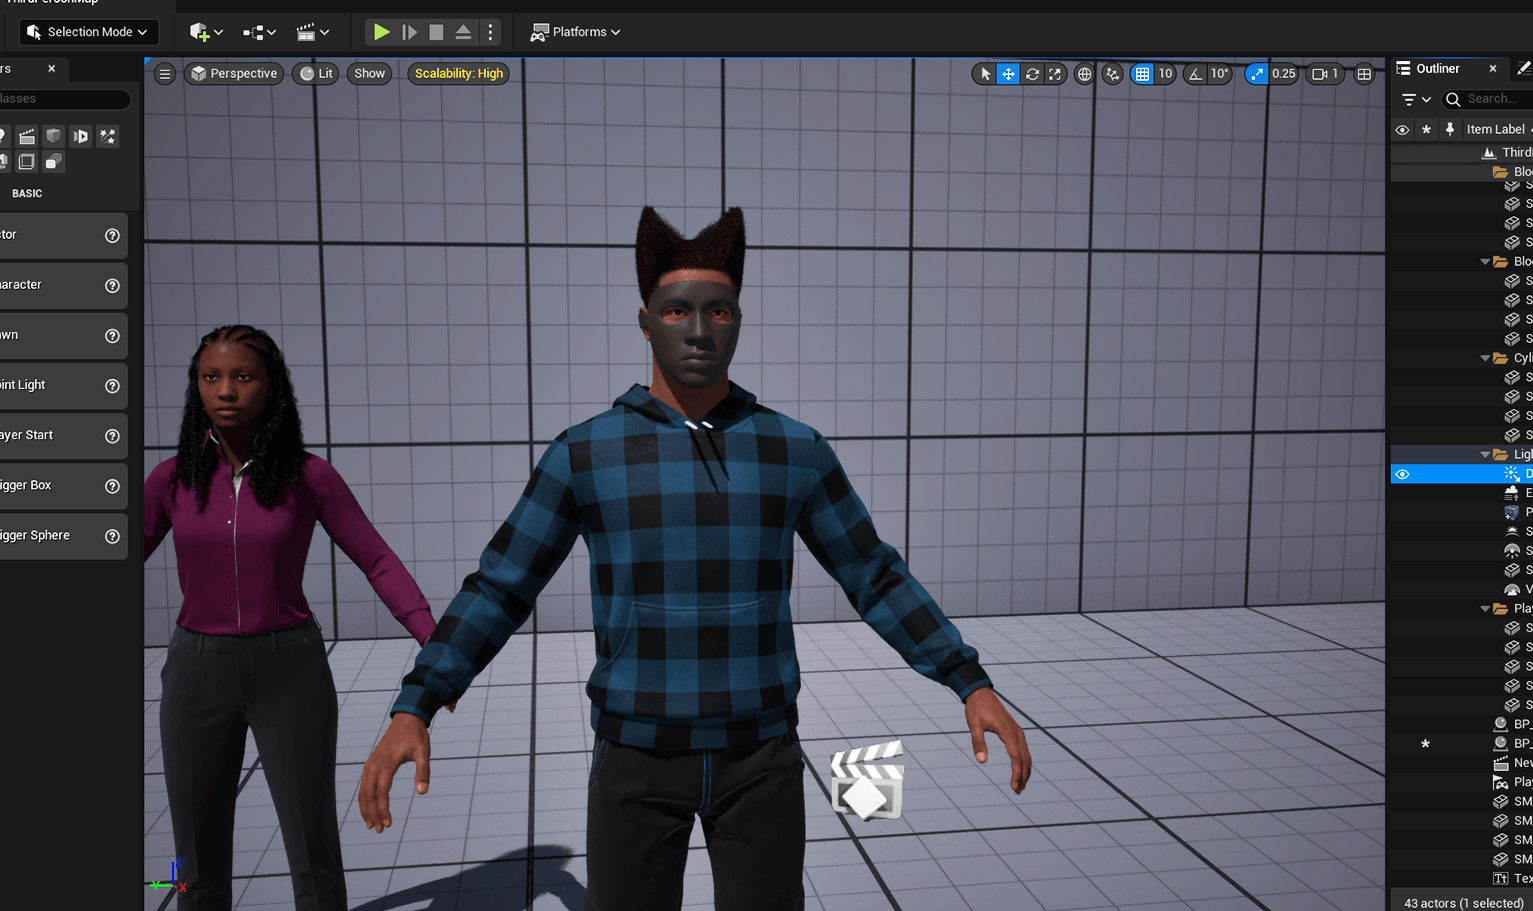The image size is (1533, 911).
Task: Toggle scale snapping
Action: [x=1257, y=74]
